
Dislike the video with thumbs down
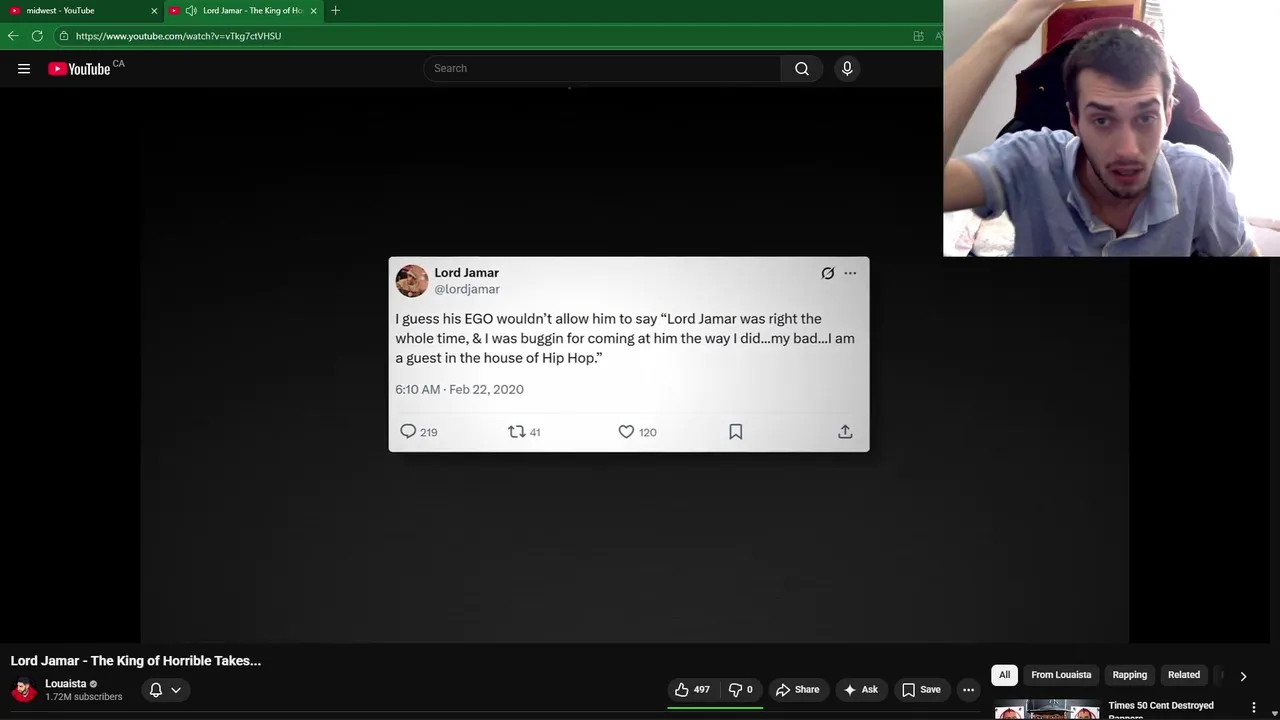coord(740,689)
